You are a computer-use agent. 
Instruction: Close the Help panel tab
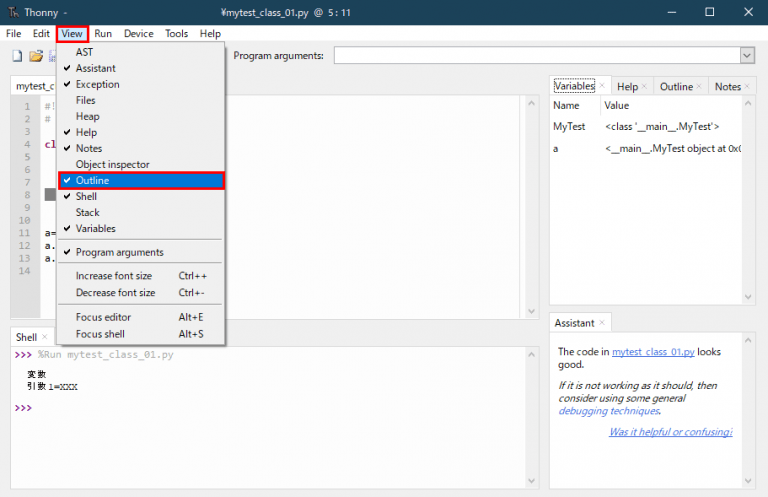pos(645,87)
